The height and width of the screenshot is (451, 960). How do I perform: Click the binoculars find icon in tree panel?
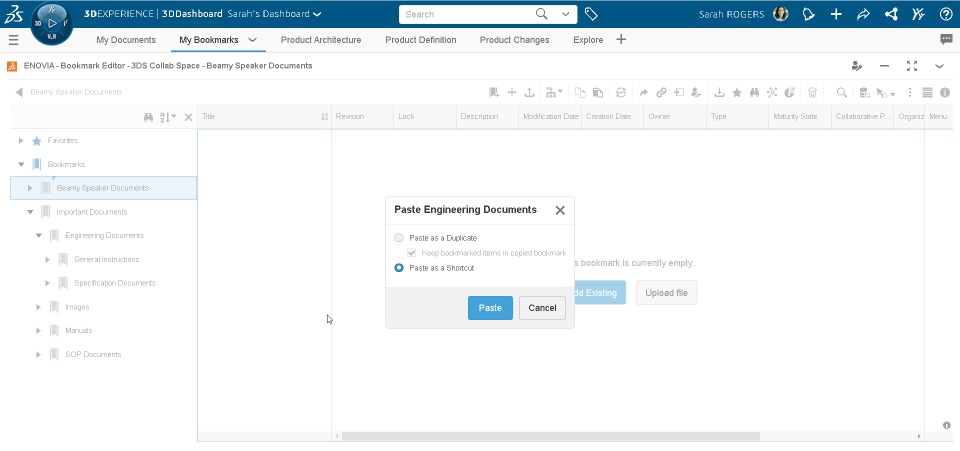click(x=148, y=117)
